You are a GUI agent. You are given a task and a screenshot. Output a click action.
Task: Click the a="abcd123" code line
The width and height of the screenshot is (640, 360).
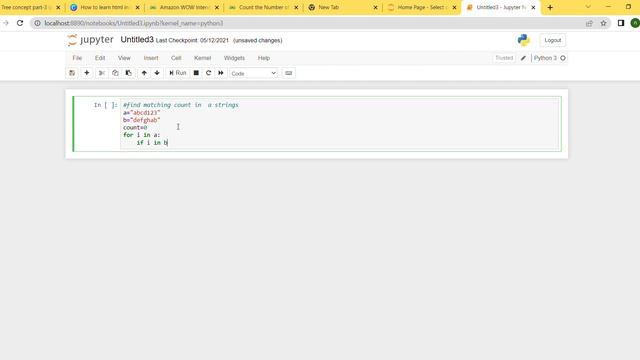(x=142, y=113)
